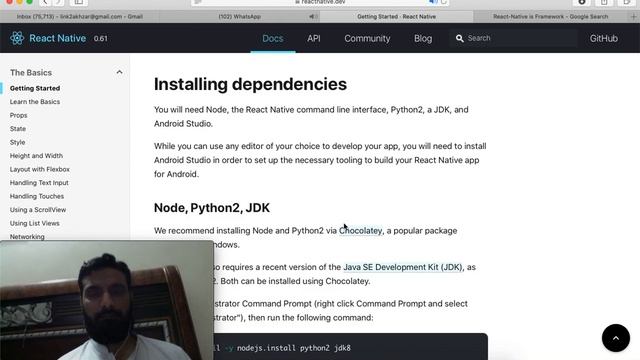Open the API navigation item
The width and height of the screenshot is (640, 360).
(x=314, y=38)
